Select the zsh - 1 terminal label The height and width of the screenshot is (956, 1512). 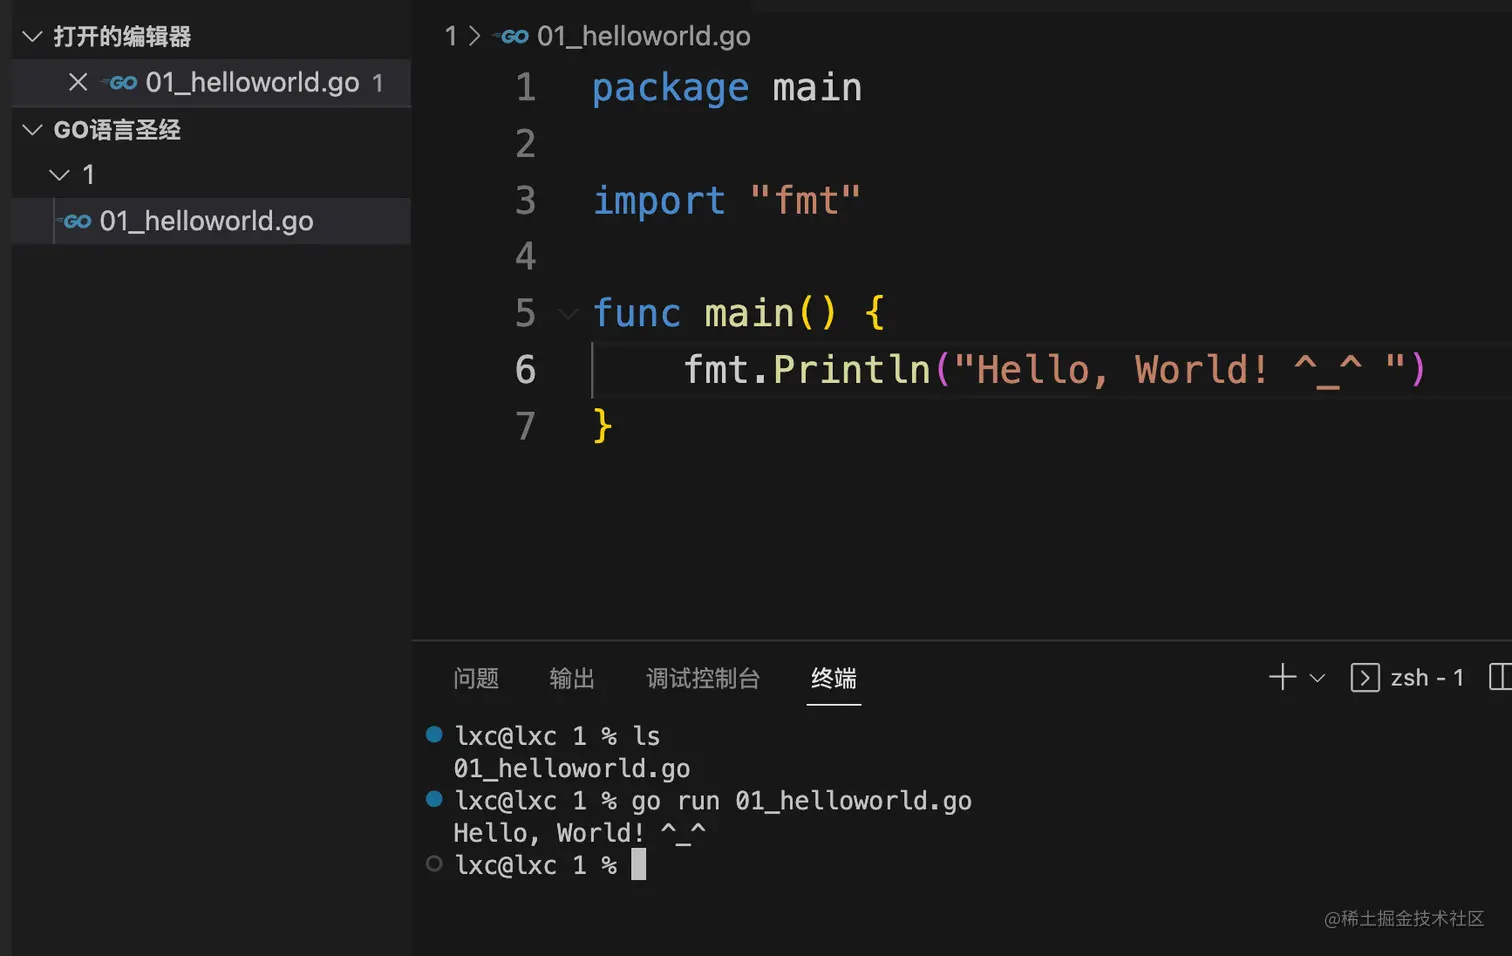click(1427, 678)
